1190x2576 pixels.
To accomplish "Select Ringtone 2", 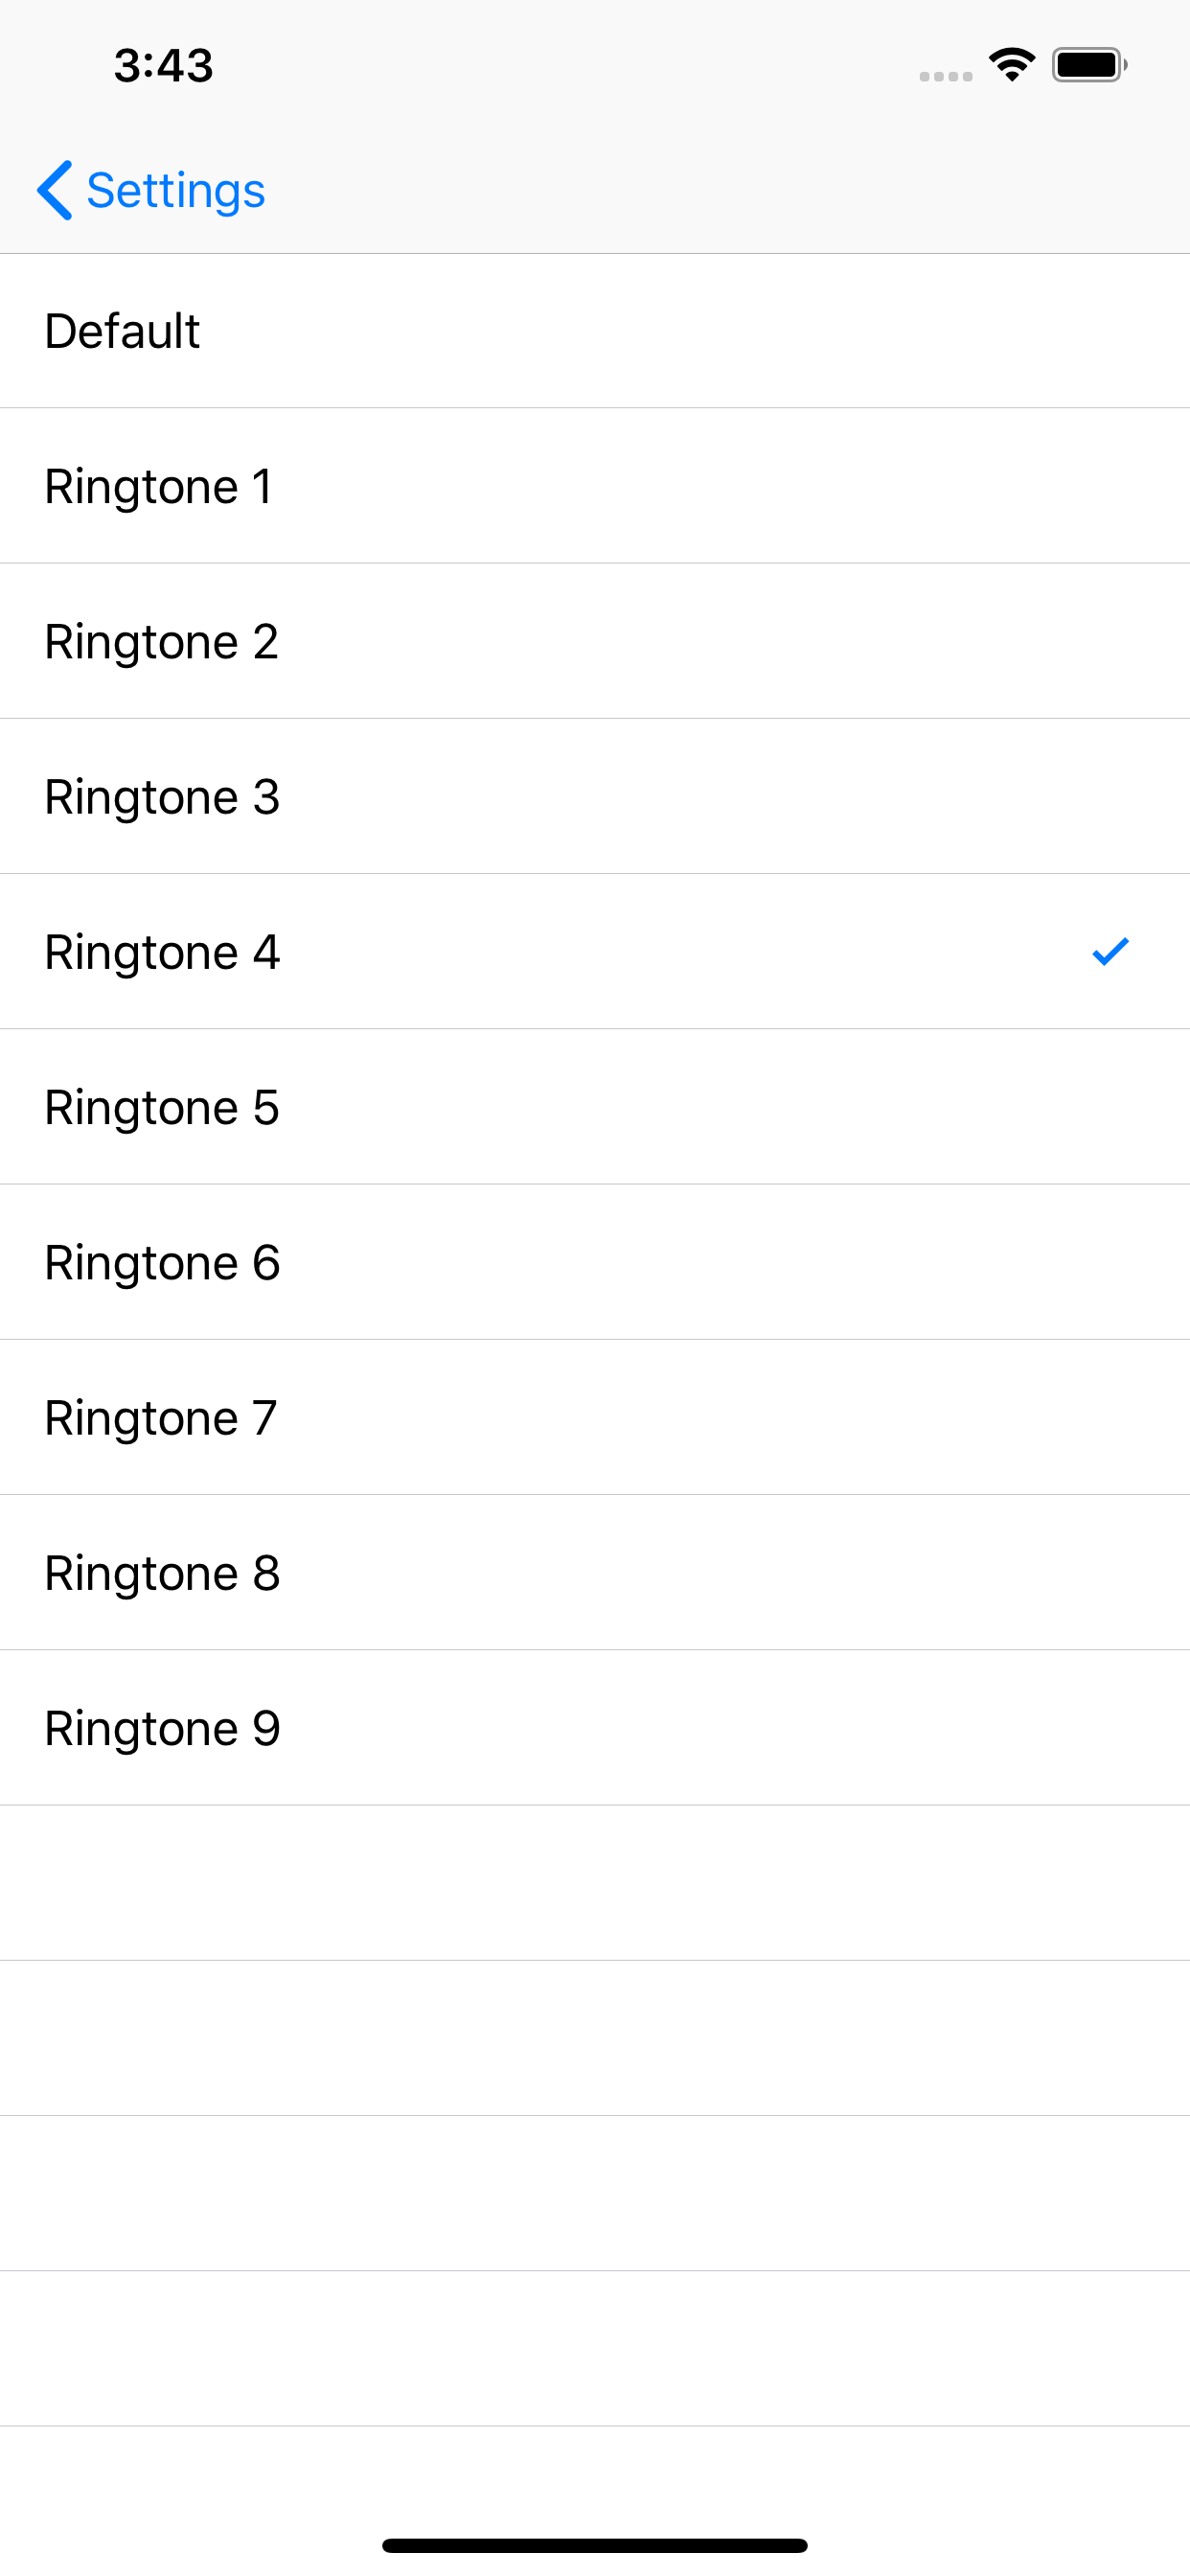I will [595, 641].
